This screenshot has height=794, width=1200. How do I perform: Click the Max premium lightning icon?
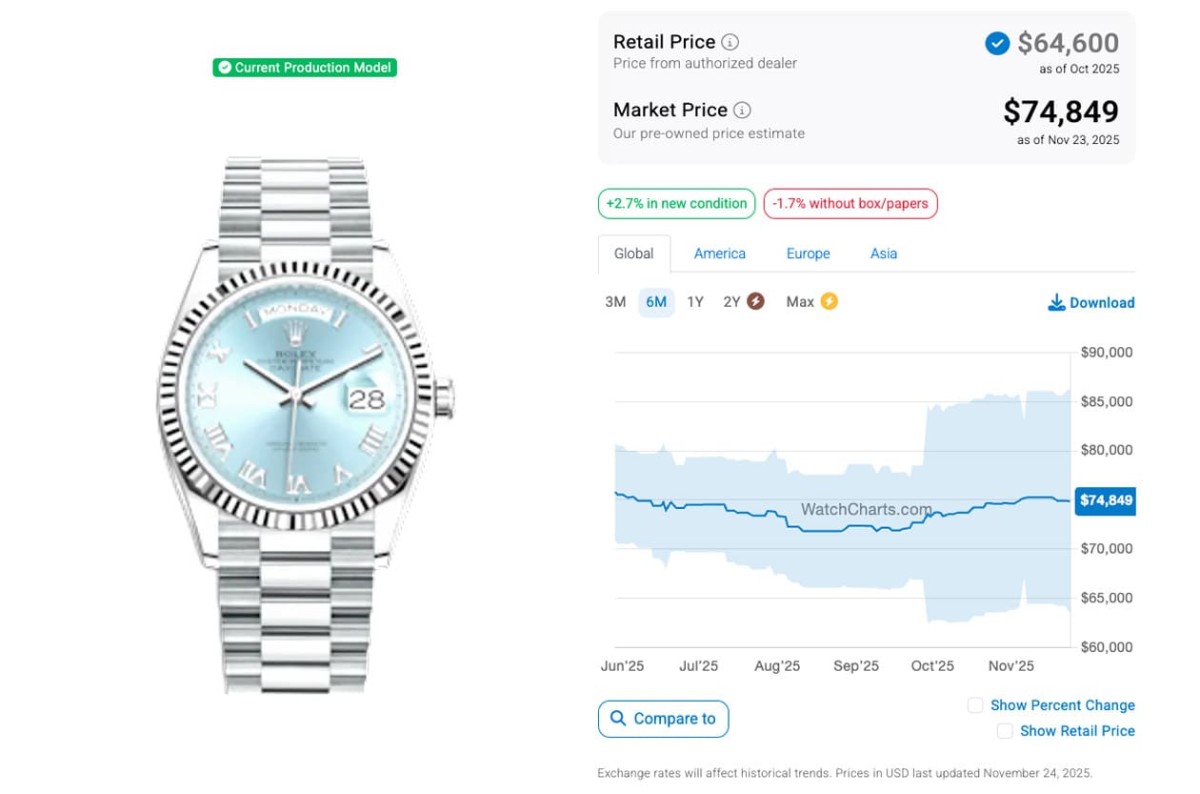pos(829,301)
